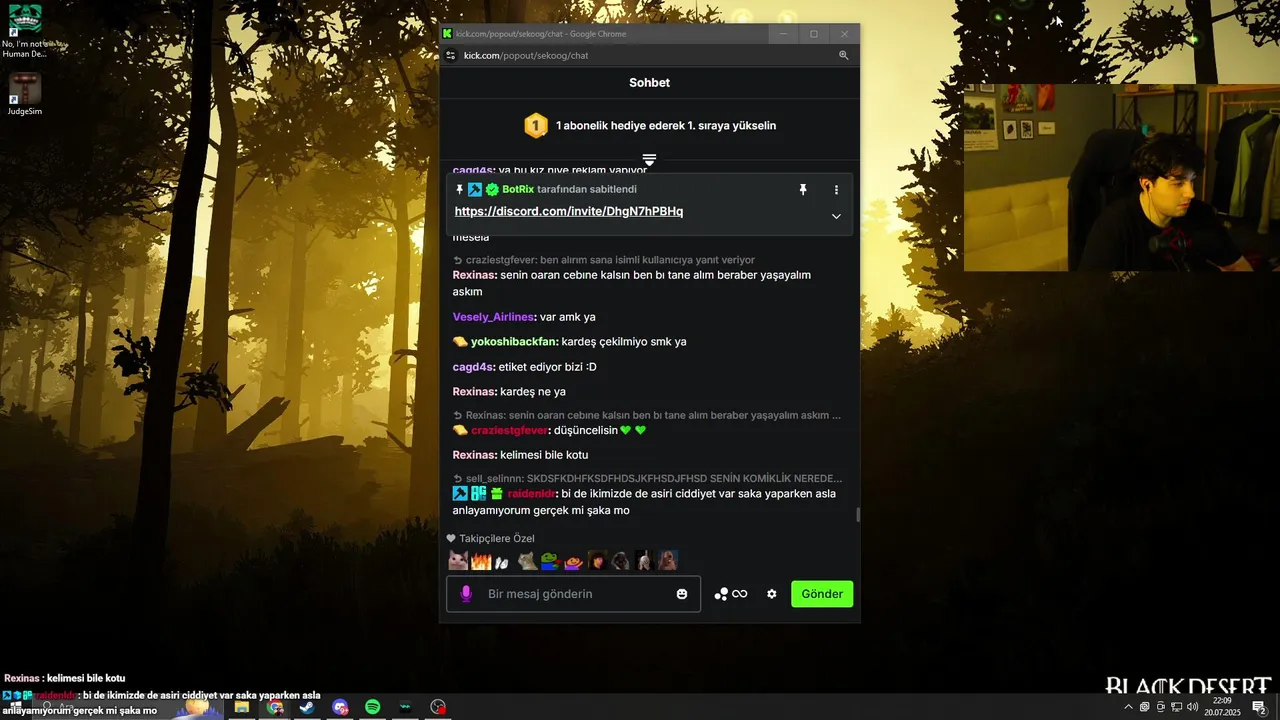Screen dimensions: 1280x720
Task: Open the volume speaker tray icon
Action: pos(1192,707)
